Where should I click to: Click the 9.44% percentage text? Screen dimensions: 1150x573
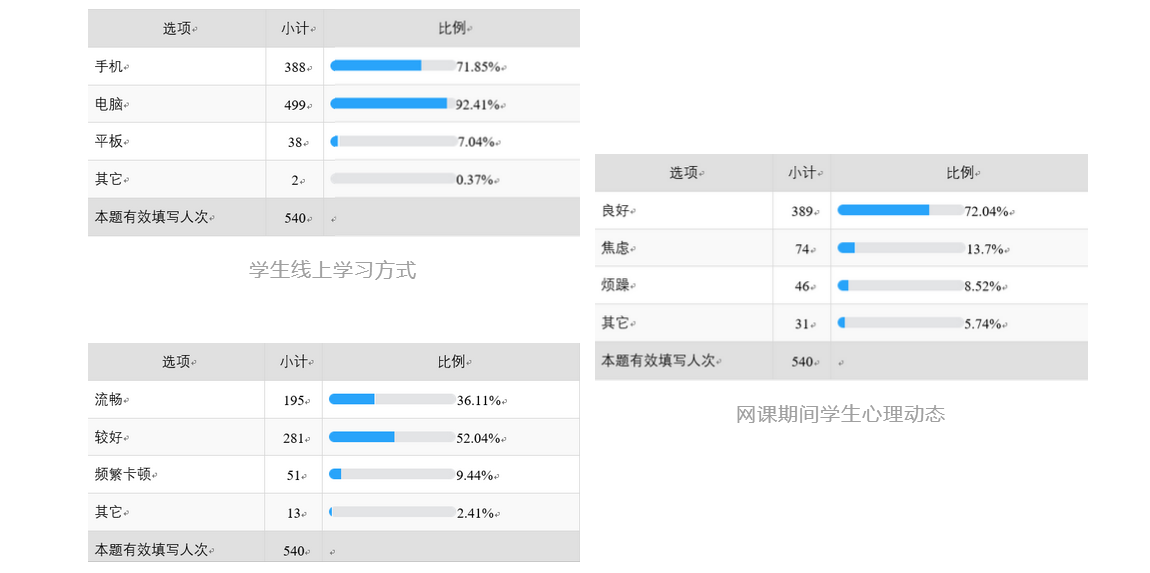pyautogui.click(x=478, y=476)
